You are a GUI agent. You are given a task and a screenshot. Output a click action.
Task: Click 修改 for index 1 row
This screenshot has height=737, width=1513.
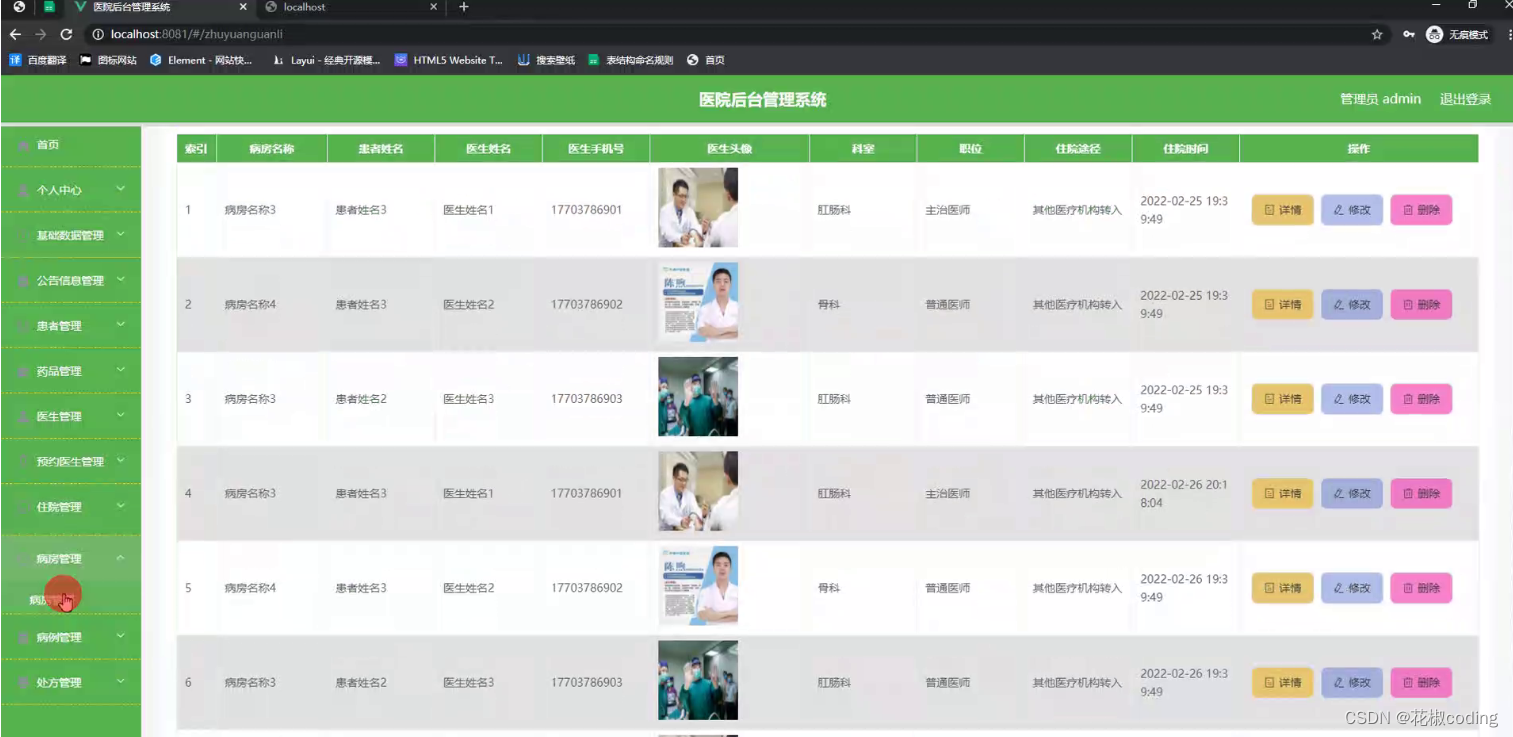point(1352,210)
